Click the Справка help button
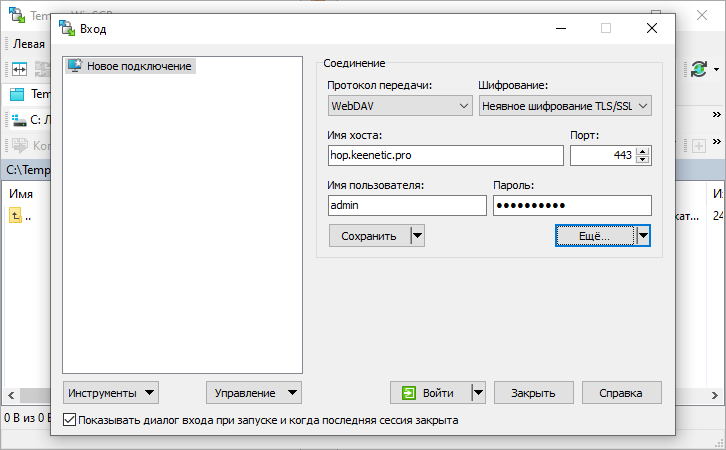The image size is (726, 450). click(621, 393)
